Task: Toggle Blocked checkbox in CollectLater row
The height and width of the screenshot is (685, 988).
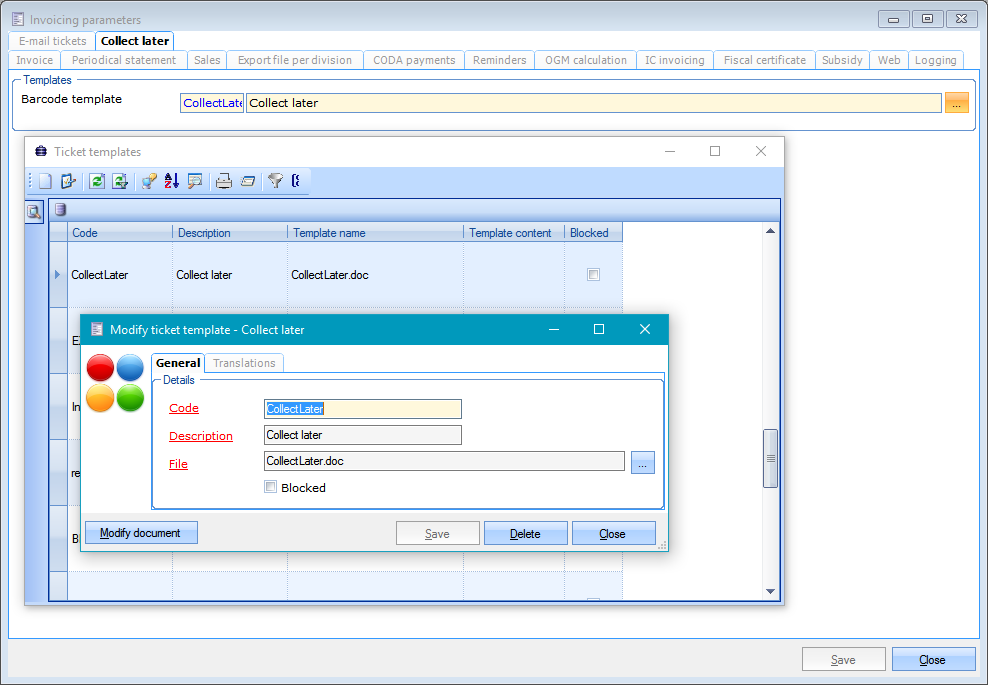Action: [593, 275]
